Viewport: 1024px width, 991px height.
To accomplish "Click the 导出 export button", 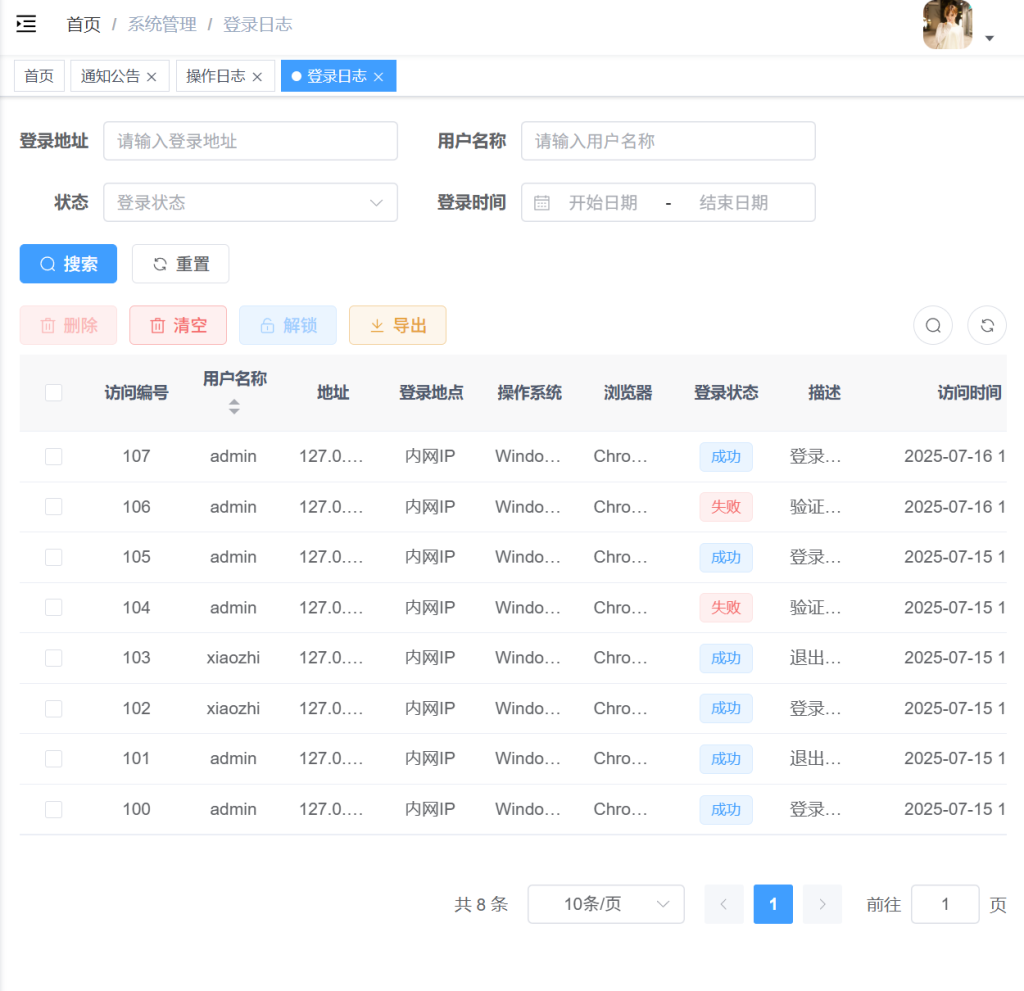I will tap(397, 325).
